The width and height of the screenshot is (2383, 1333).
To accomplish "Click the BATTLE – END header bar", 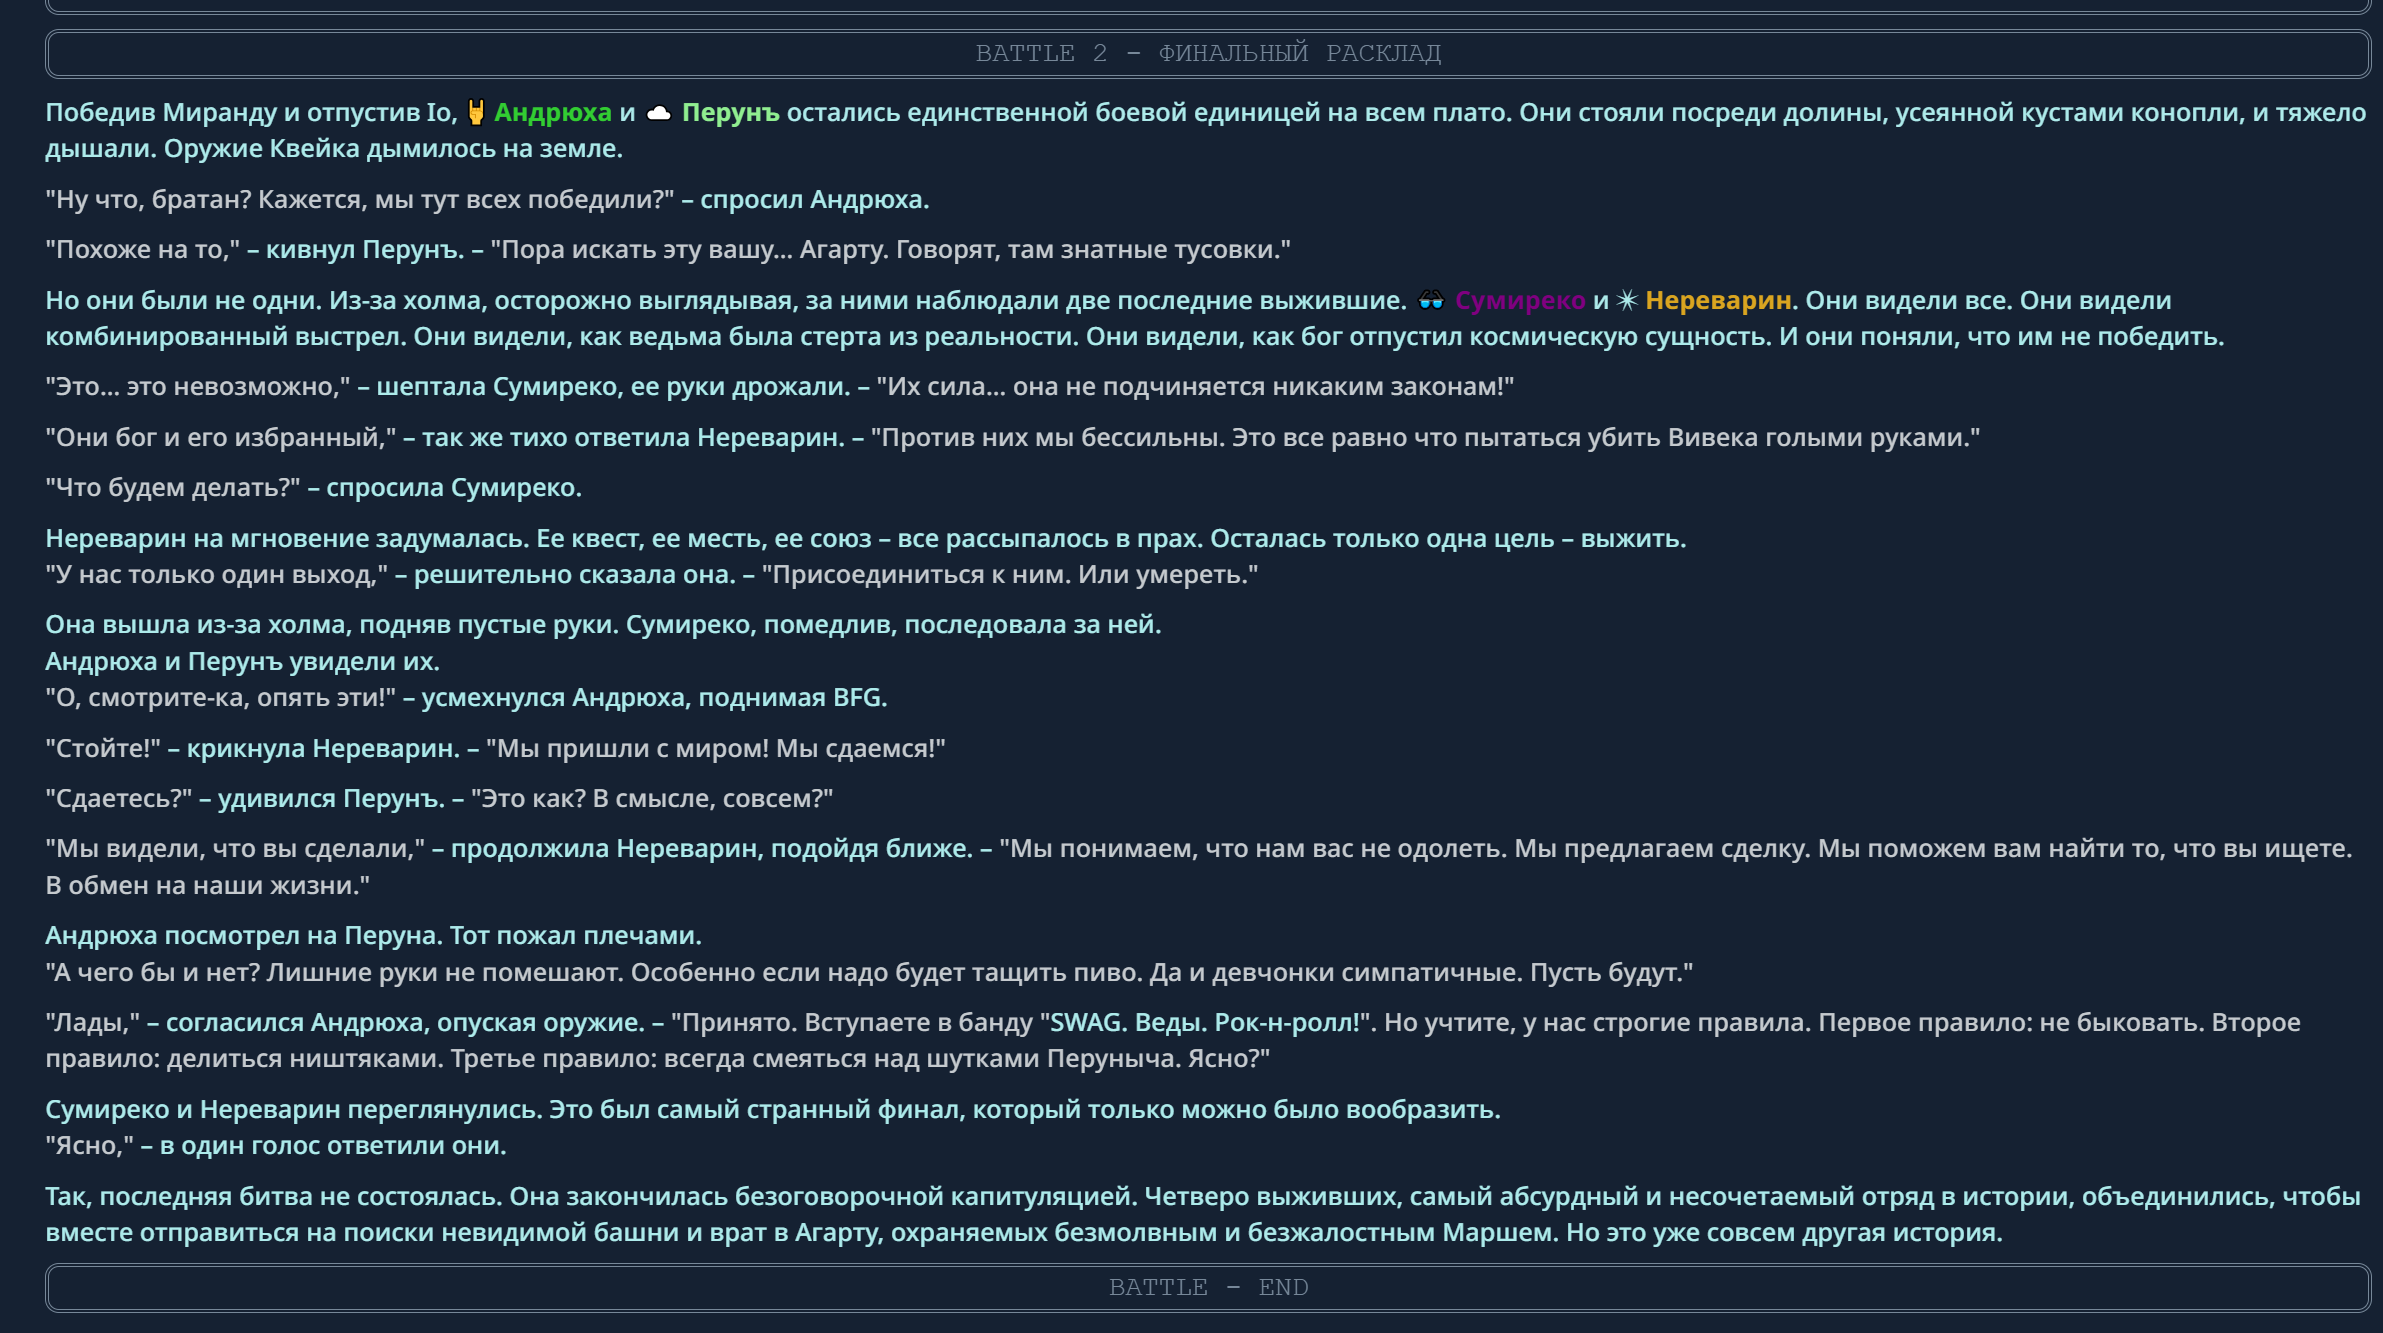I will pos(1207,1287).
